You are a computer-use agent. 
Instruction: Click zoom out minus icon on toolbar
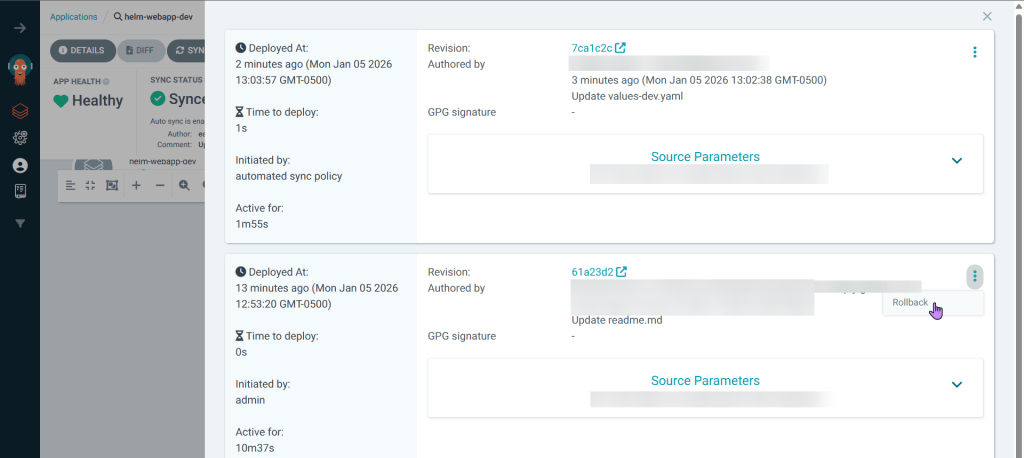tap(160, 185)
